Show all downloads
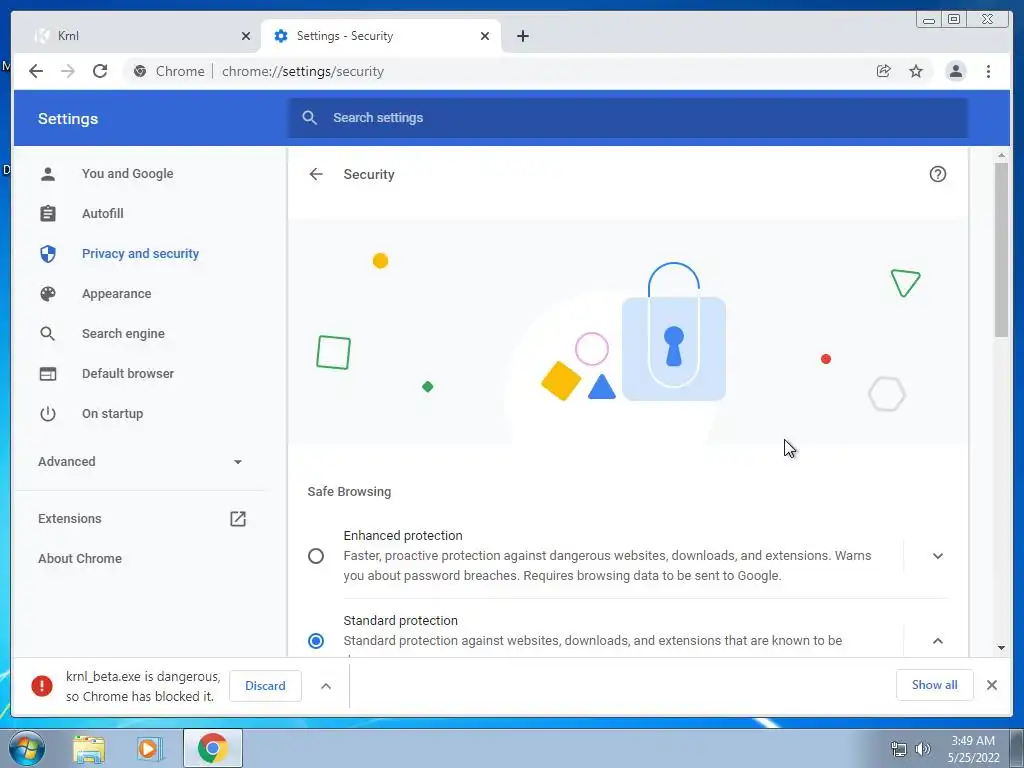 pyautogui.click(x=935, y=685)
